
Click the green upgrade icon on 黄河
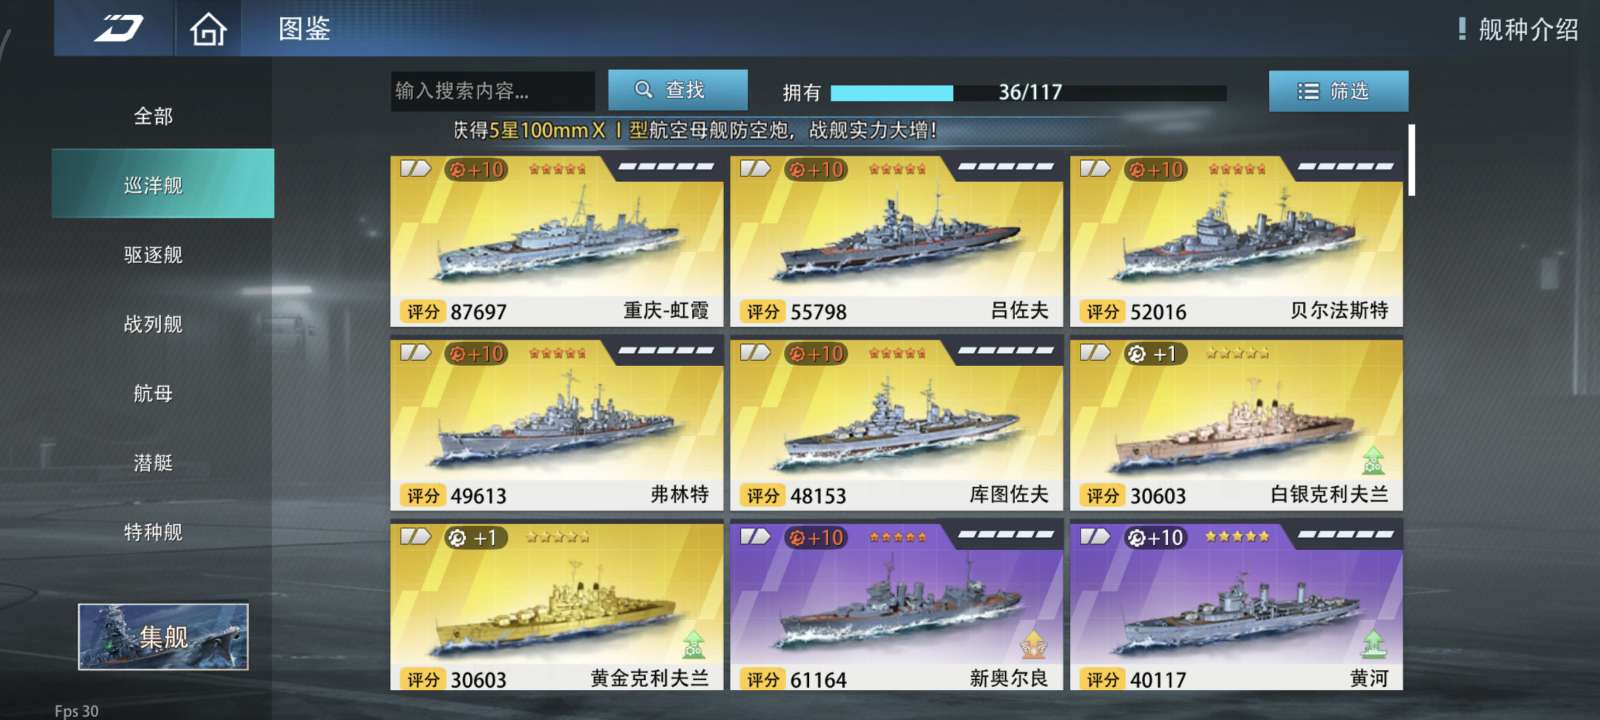tap(1373, 644)
